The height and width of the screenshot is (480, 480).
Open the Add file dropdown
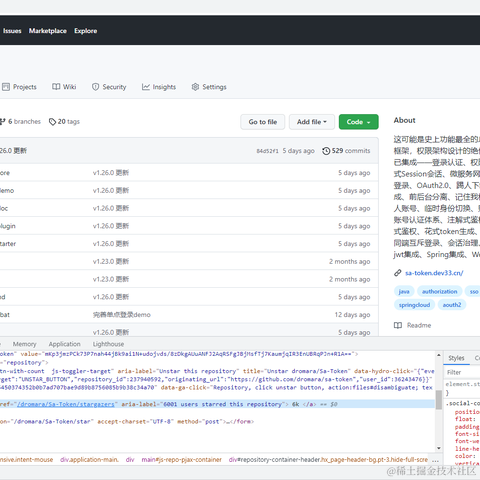click(312, 122)
